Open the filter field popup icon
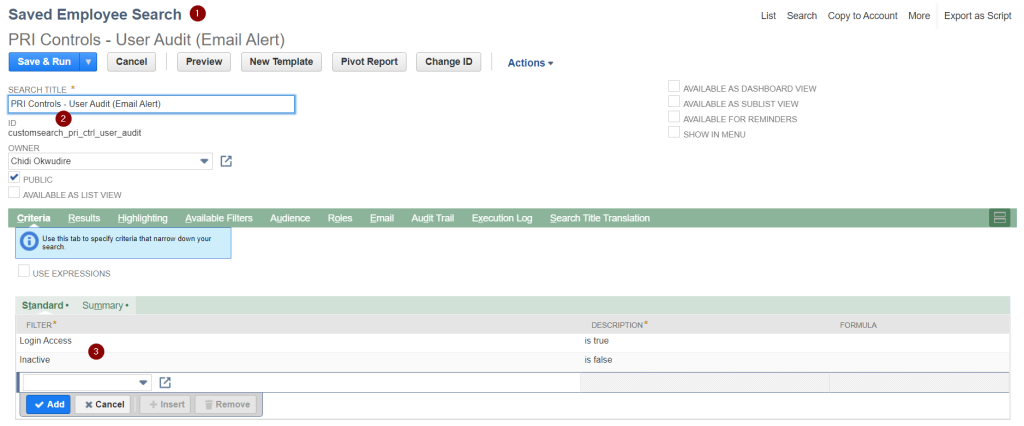Image resolution: width=1024 pixels, height=426 pixels. click(x=165, y=383)
